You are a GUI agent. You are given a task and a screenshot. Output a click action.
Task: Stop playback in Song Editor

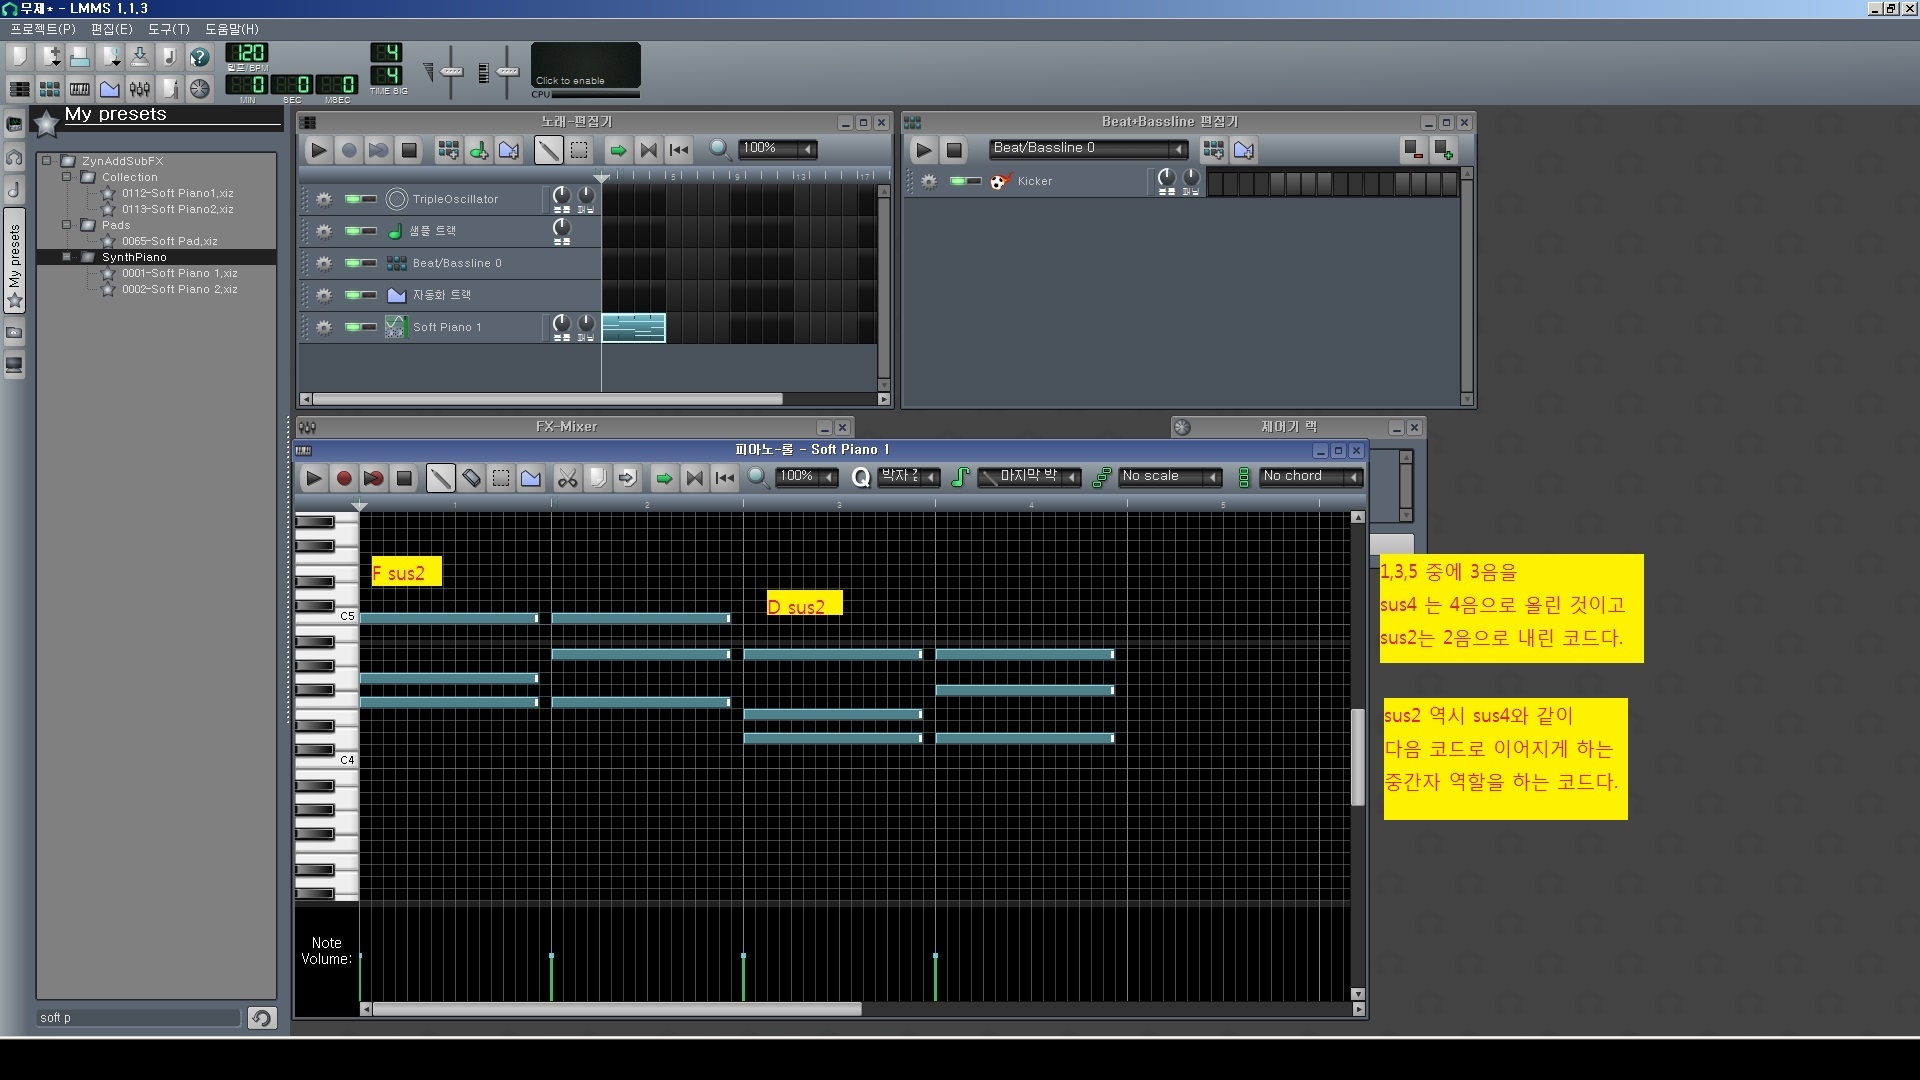(x=409, y=150)
